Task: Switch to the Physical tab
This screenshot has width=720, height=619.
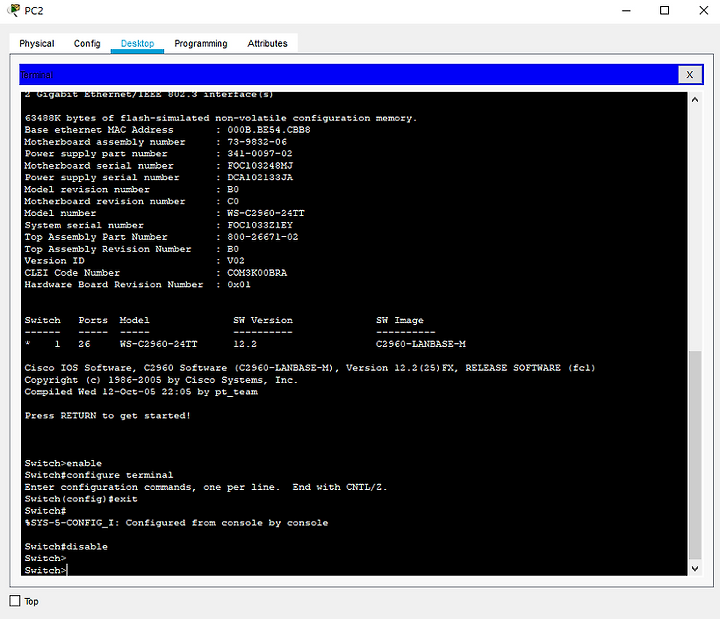Action: point(37,44)
